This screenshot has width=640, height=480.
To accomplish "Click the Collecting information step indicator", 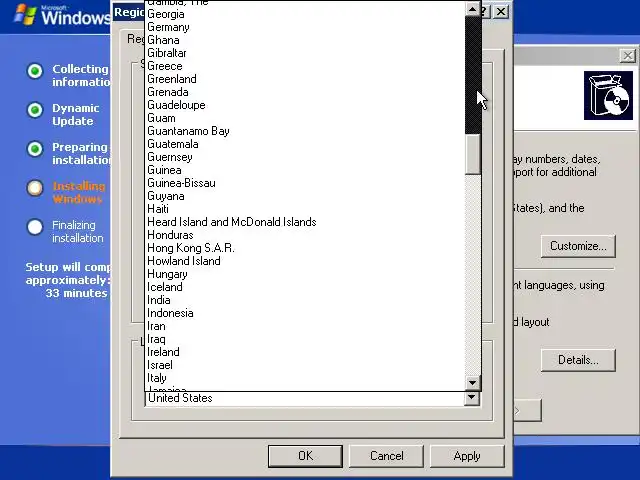I will [x=35, y=71].
